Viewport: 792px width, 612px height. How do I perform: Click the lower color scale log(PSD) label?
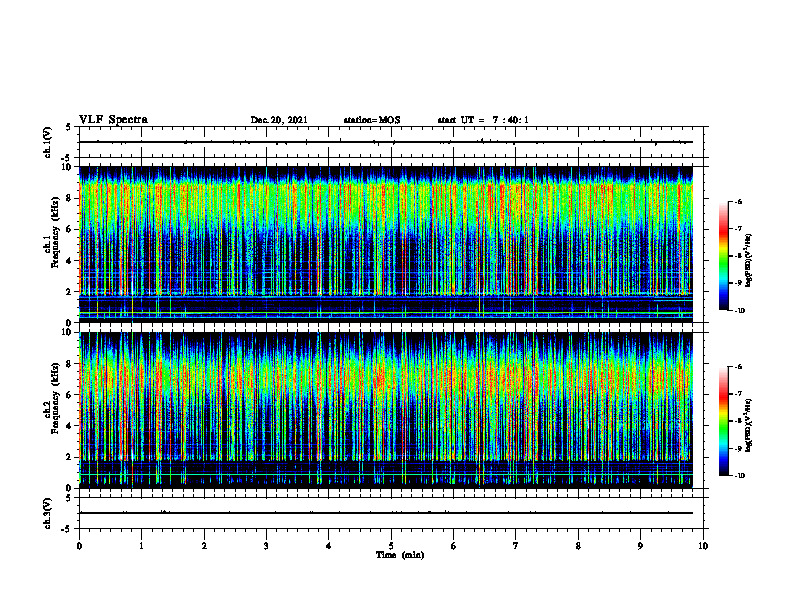point(749,425)
